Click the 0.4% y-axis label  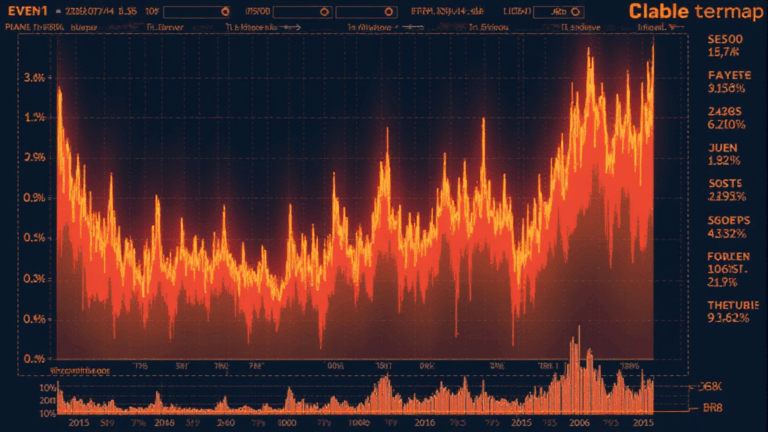pos(34,319)
